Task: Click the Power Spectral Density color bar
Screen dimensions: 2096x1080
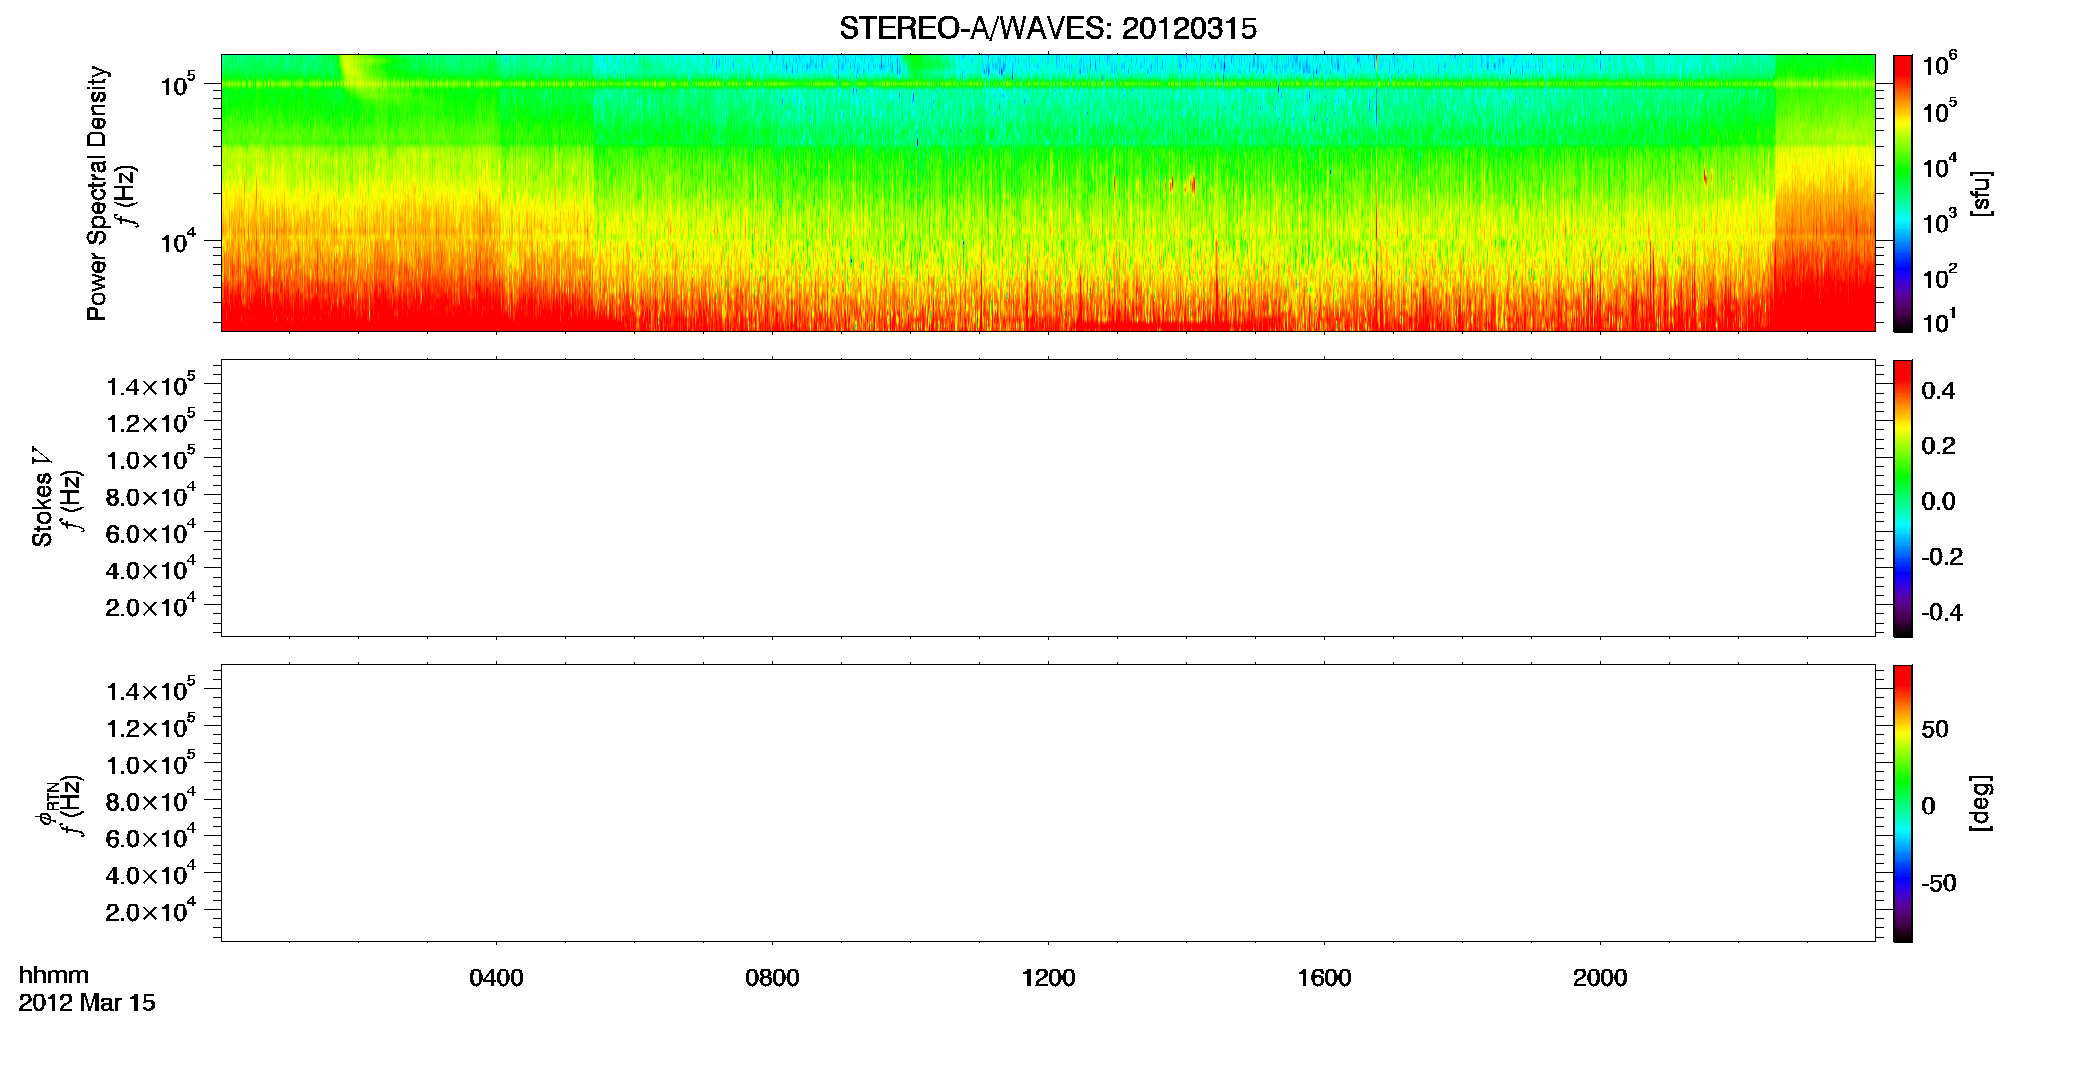Action: point(1903,193)
